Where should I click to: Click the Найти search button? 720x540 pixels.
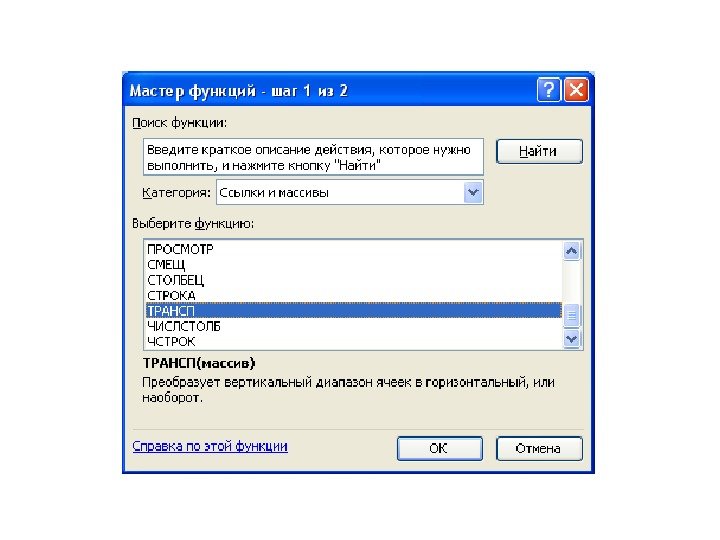(x=539, y=151)
